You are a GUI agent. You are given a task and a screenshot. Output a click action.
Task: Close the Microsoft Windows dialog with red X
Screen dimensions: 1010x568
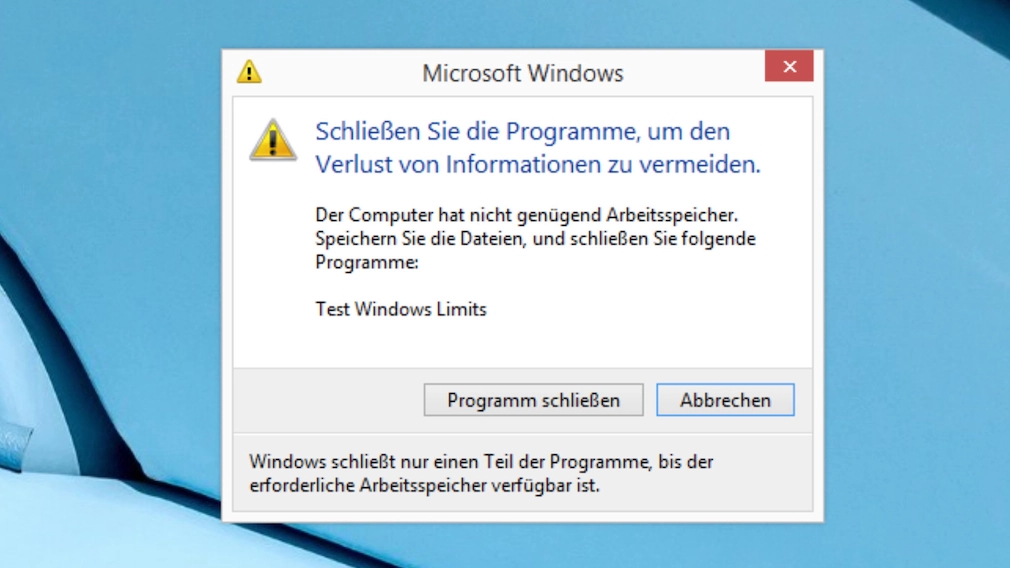click(789, 66)
